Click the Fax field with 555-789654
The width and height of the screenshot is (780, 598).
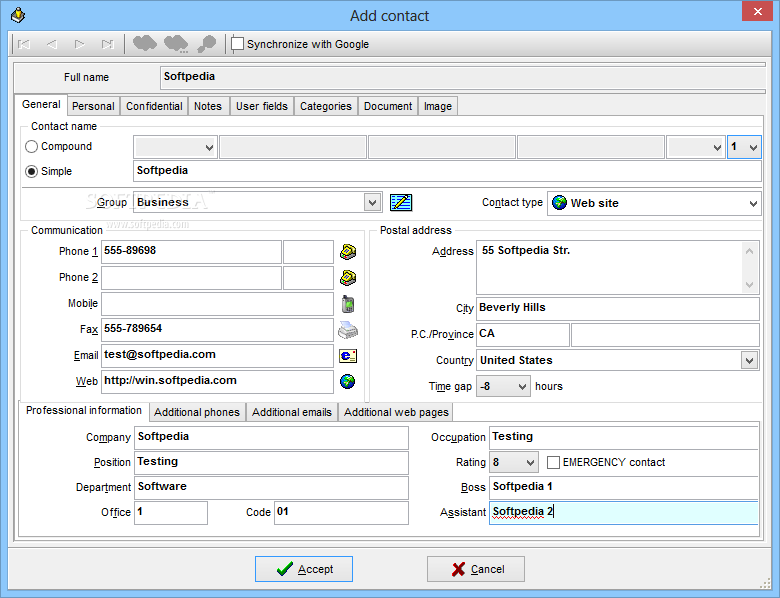[217, 329]
